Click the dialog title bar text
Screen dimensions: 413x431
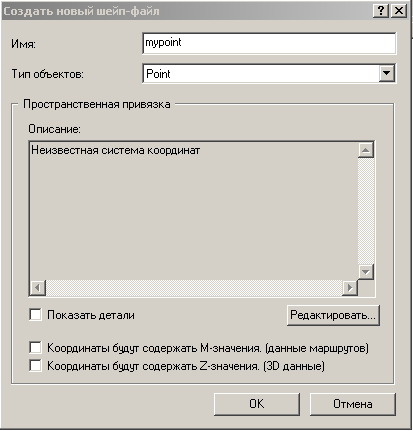pyautogui.click(x=81, y=11)
